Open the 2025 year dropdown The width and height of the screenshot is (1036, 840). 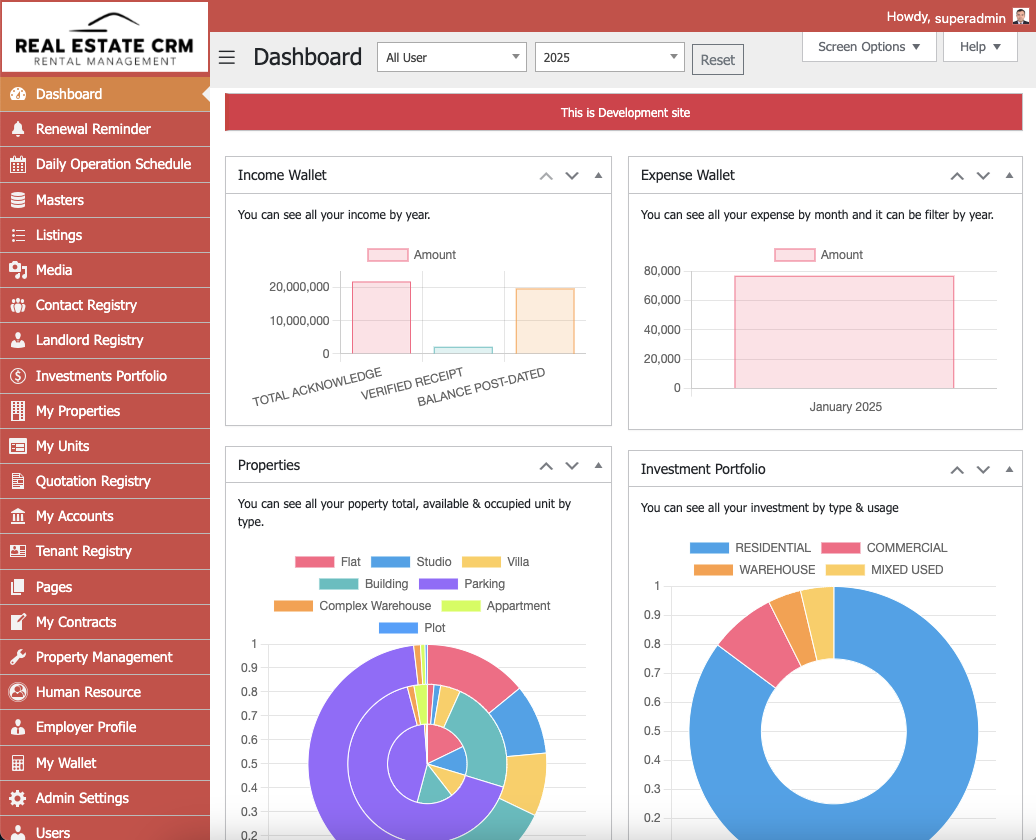pyautogui.click(x=610, y=57)
